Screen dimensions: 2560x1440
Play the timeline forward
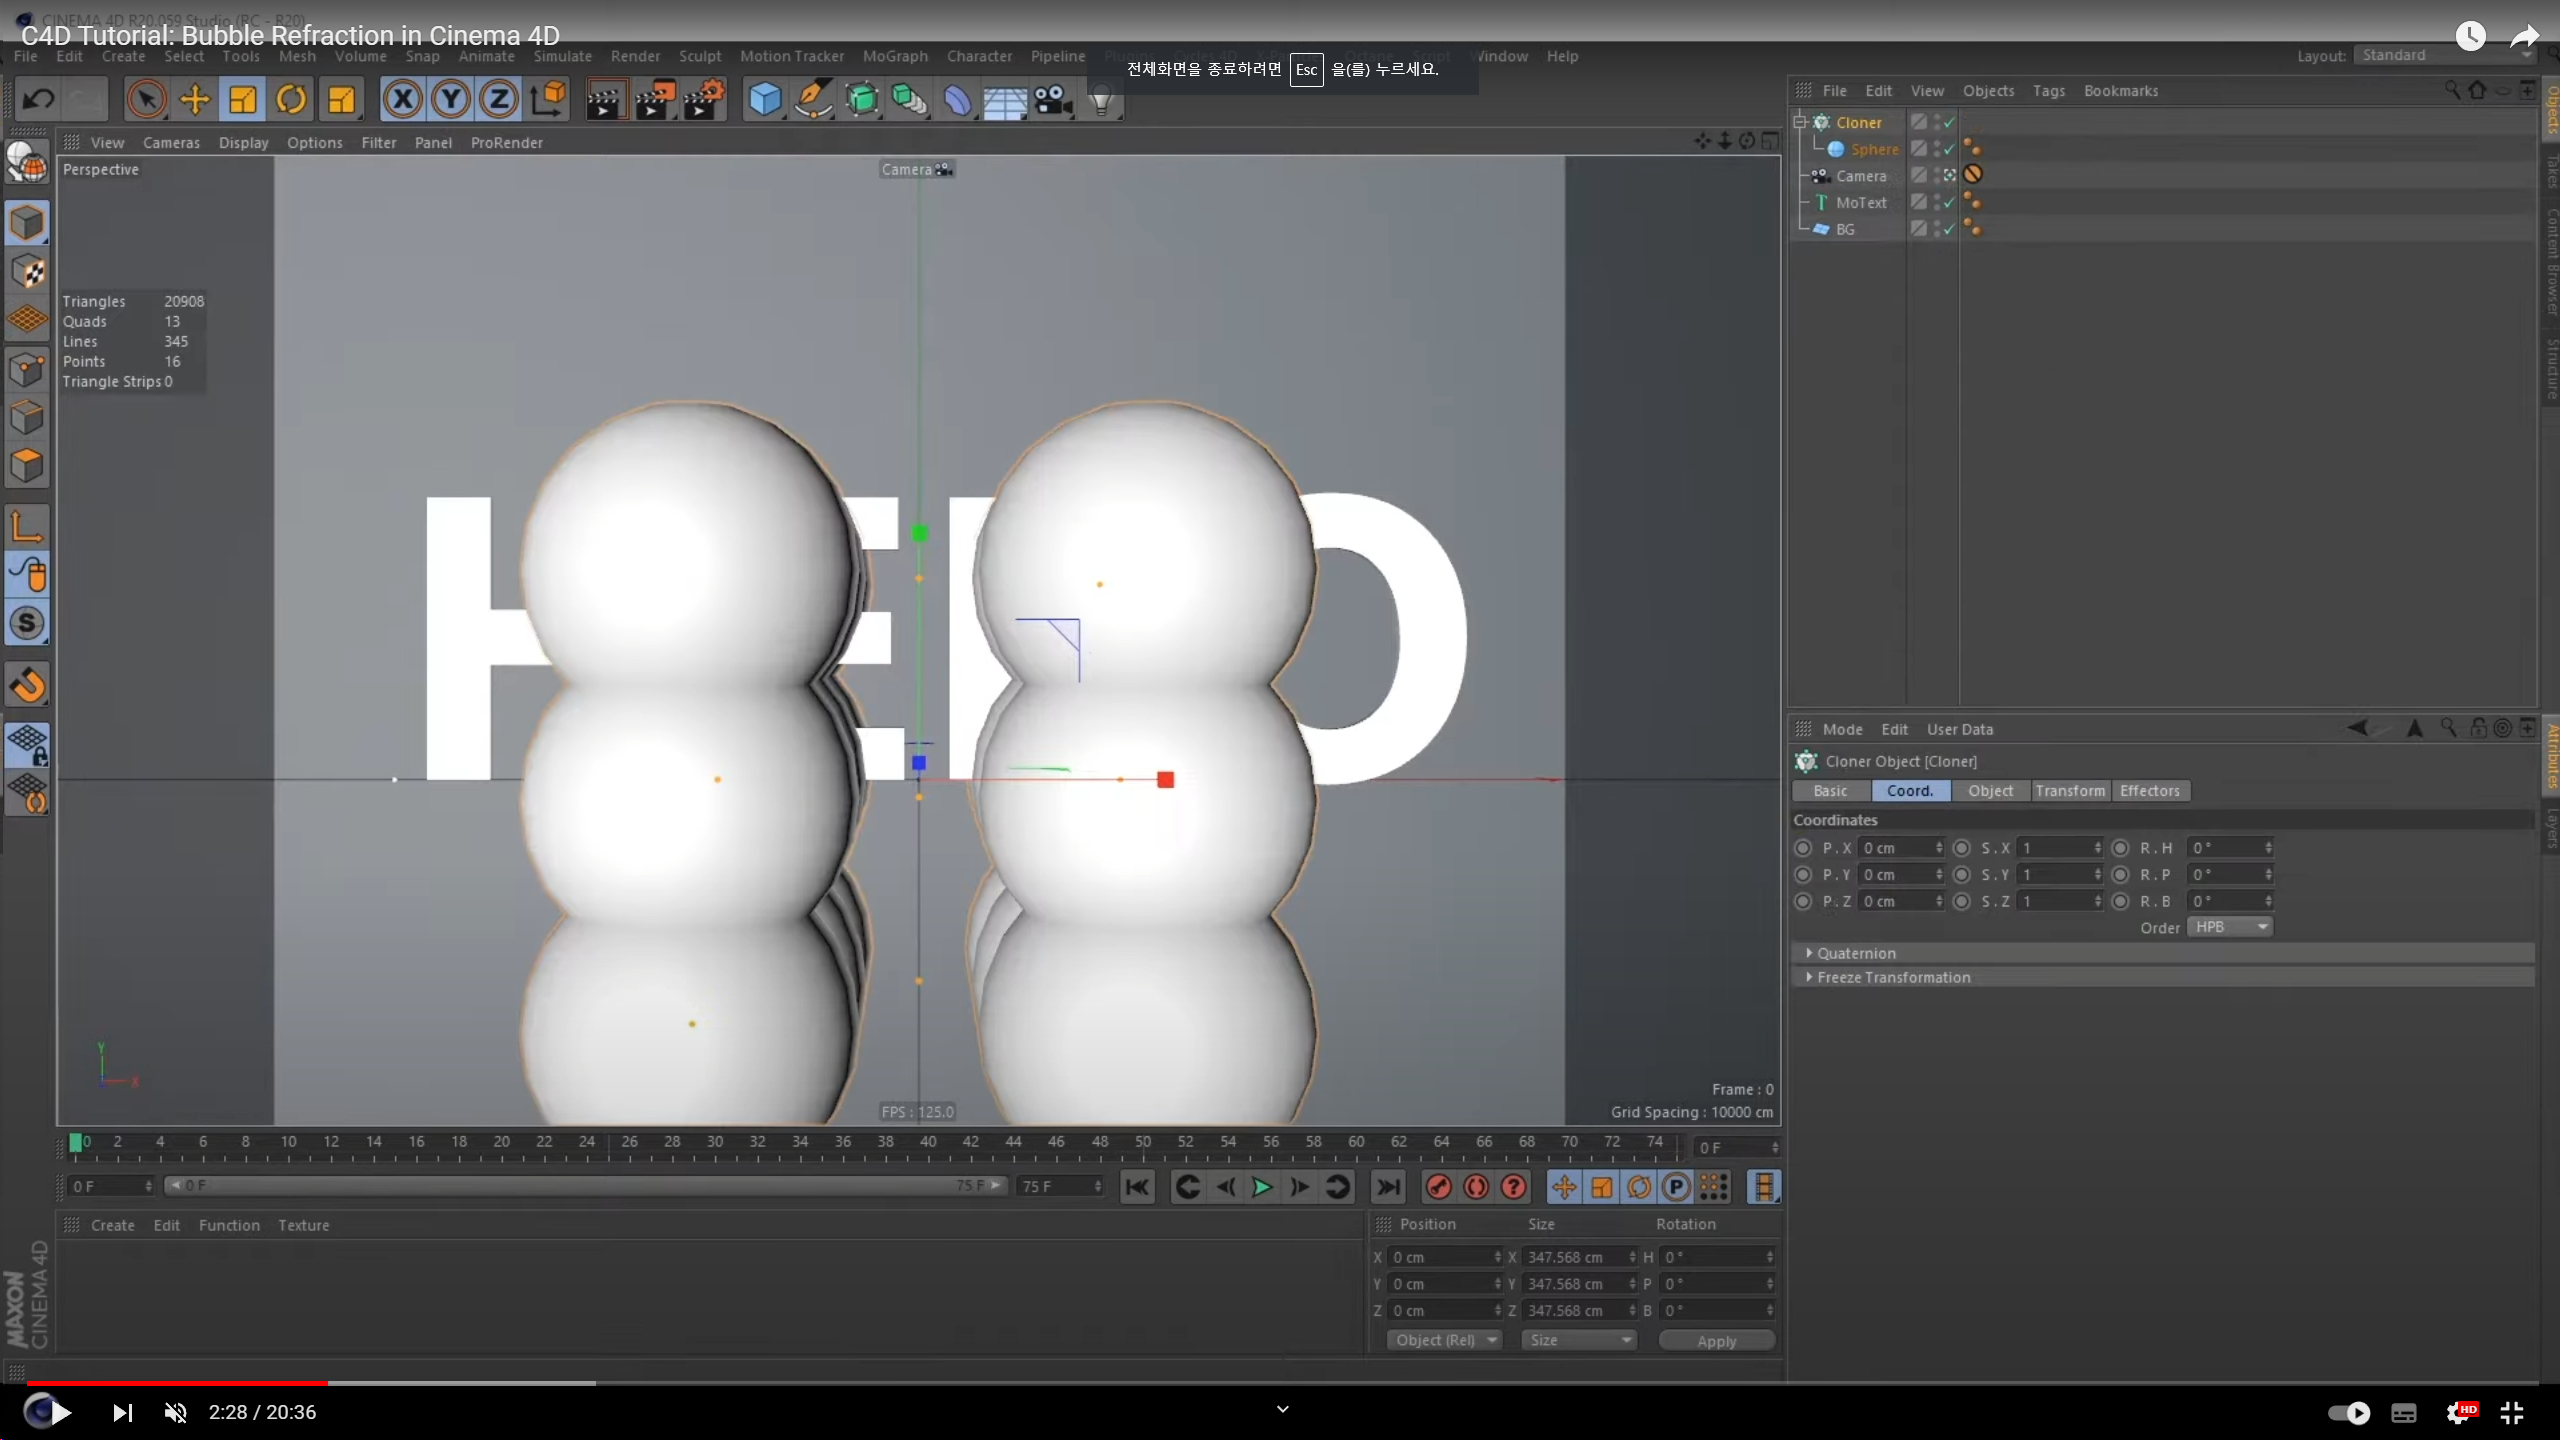click(1262, 1187)
